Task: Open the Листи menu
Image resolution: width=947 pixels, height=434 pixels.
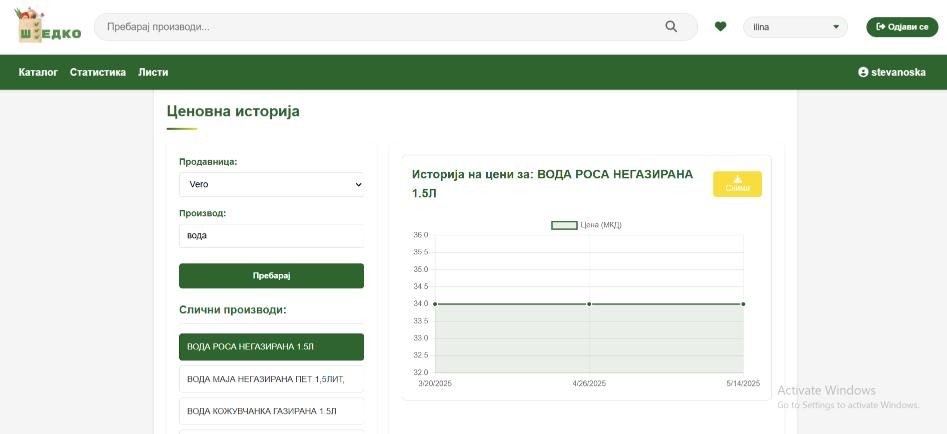Action: click(x=153, y=72)
